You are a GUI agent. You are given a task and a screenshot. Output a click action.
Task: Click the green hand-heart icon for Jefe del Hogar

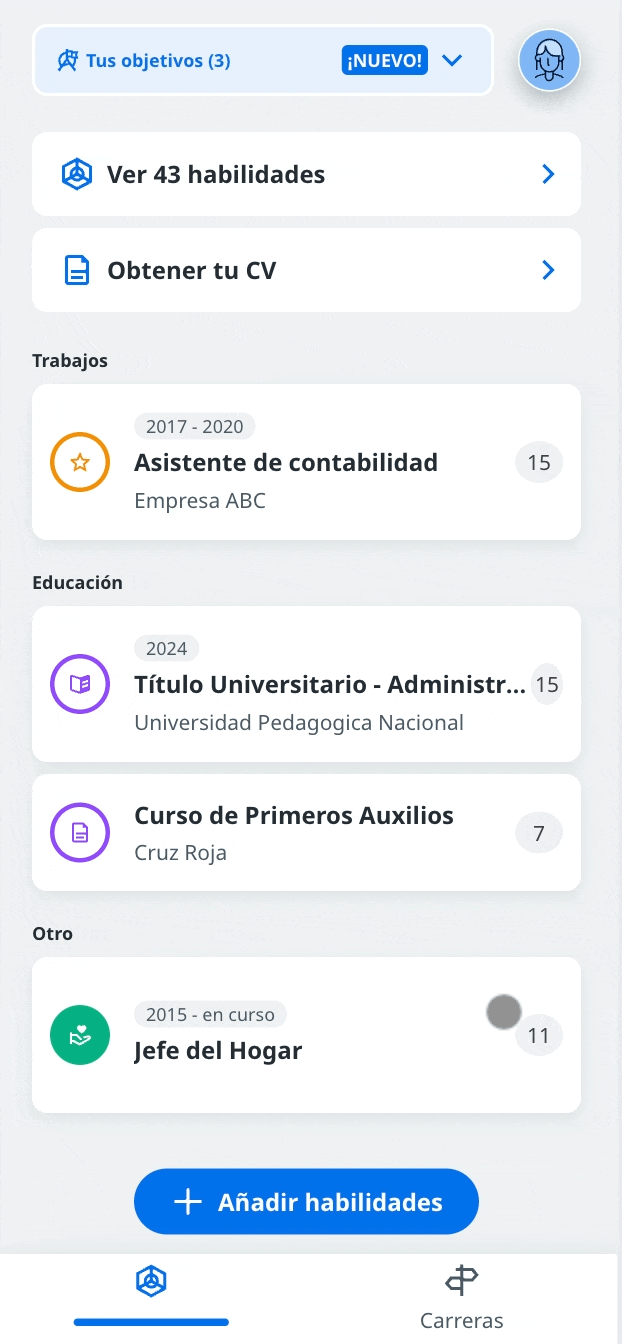80,1035
